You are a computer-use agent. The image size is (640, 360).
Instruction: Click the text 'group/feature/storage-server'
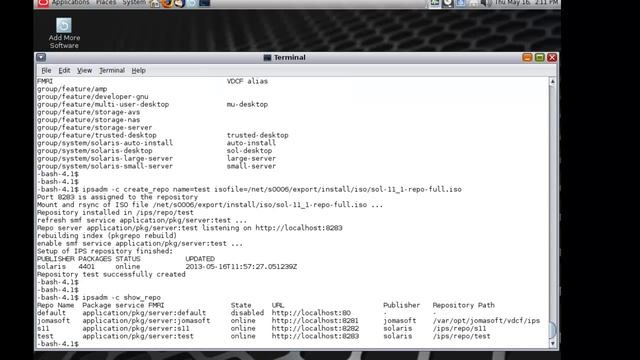tap(95, 128)
